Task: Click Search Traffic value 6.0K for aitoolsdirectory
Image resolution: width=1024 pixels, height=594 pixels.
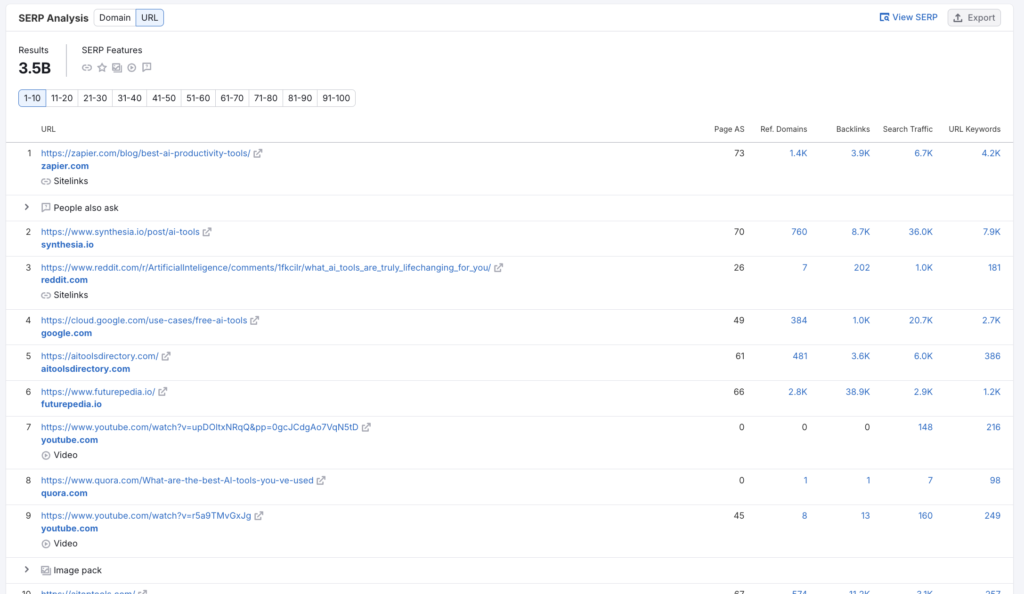Action: (x=923, y=356)
